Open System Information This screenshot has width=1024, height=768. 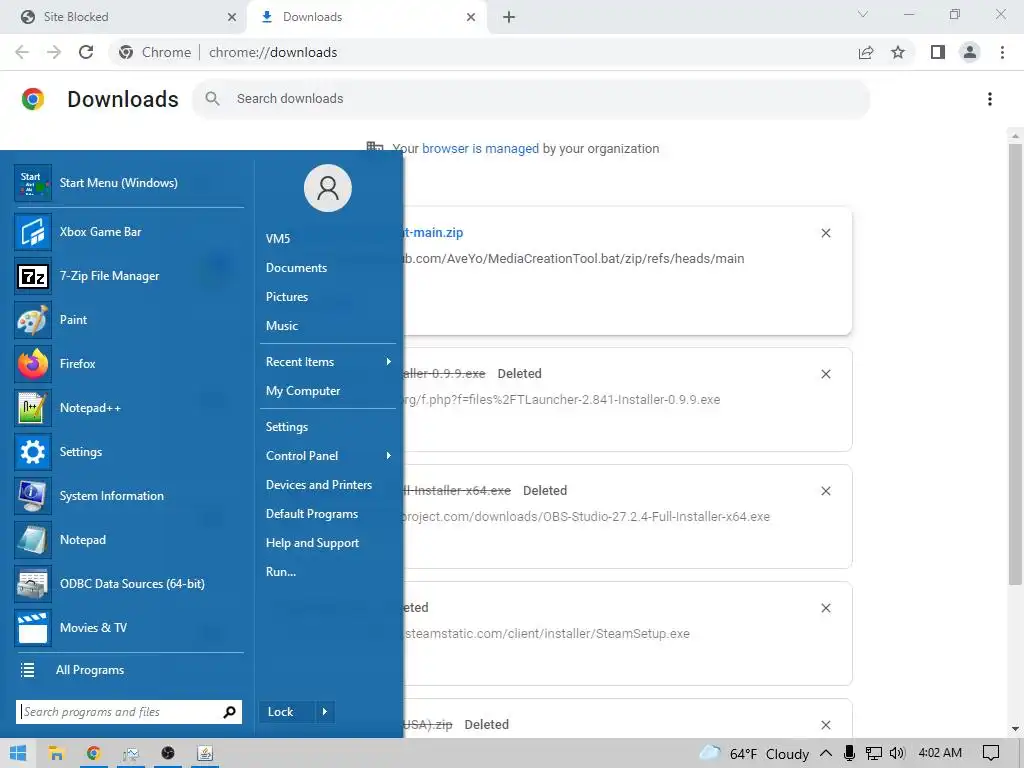coord(129,496)
